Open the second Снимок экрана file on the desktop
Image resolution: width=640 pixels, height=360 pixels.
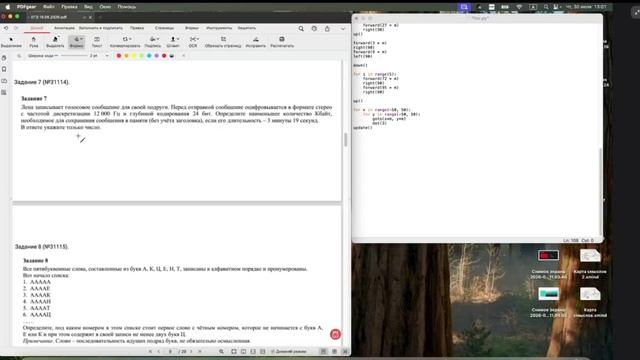pyautogui.click(x=548, y=302)
